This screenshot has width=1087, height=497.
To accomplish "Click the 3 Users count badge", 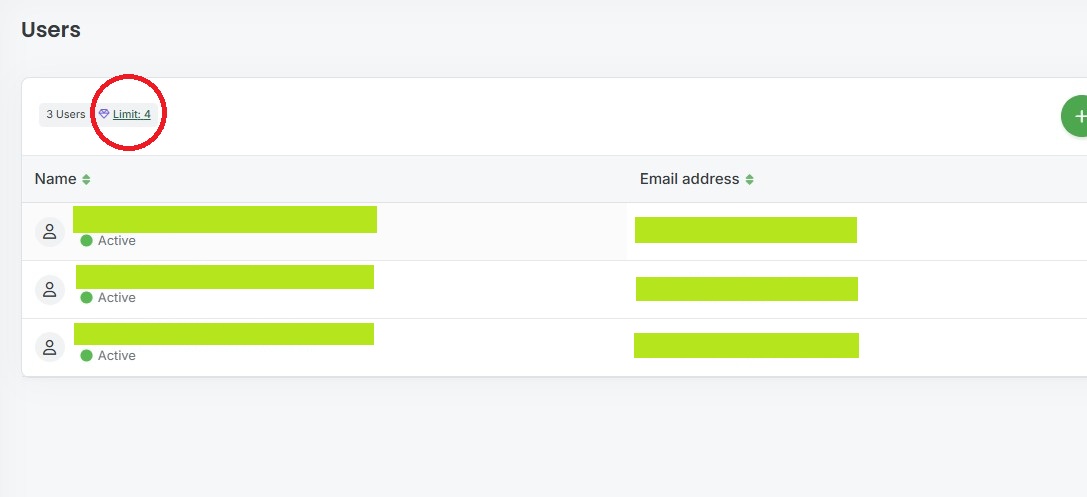I will (66, 114).
